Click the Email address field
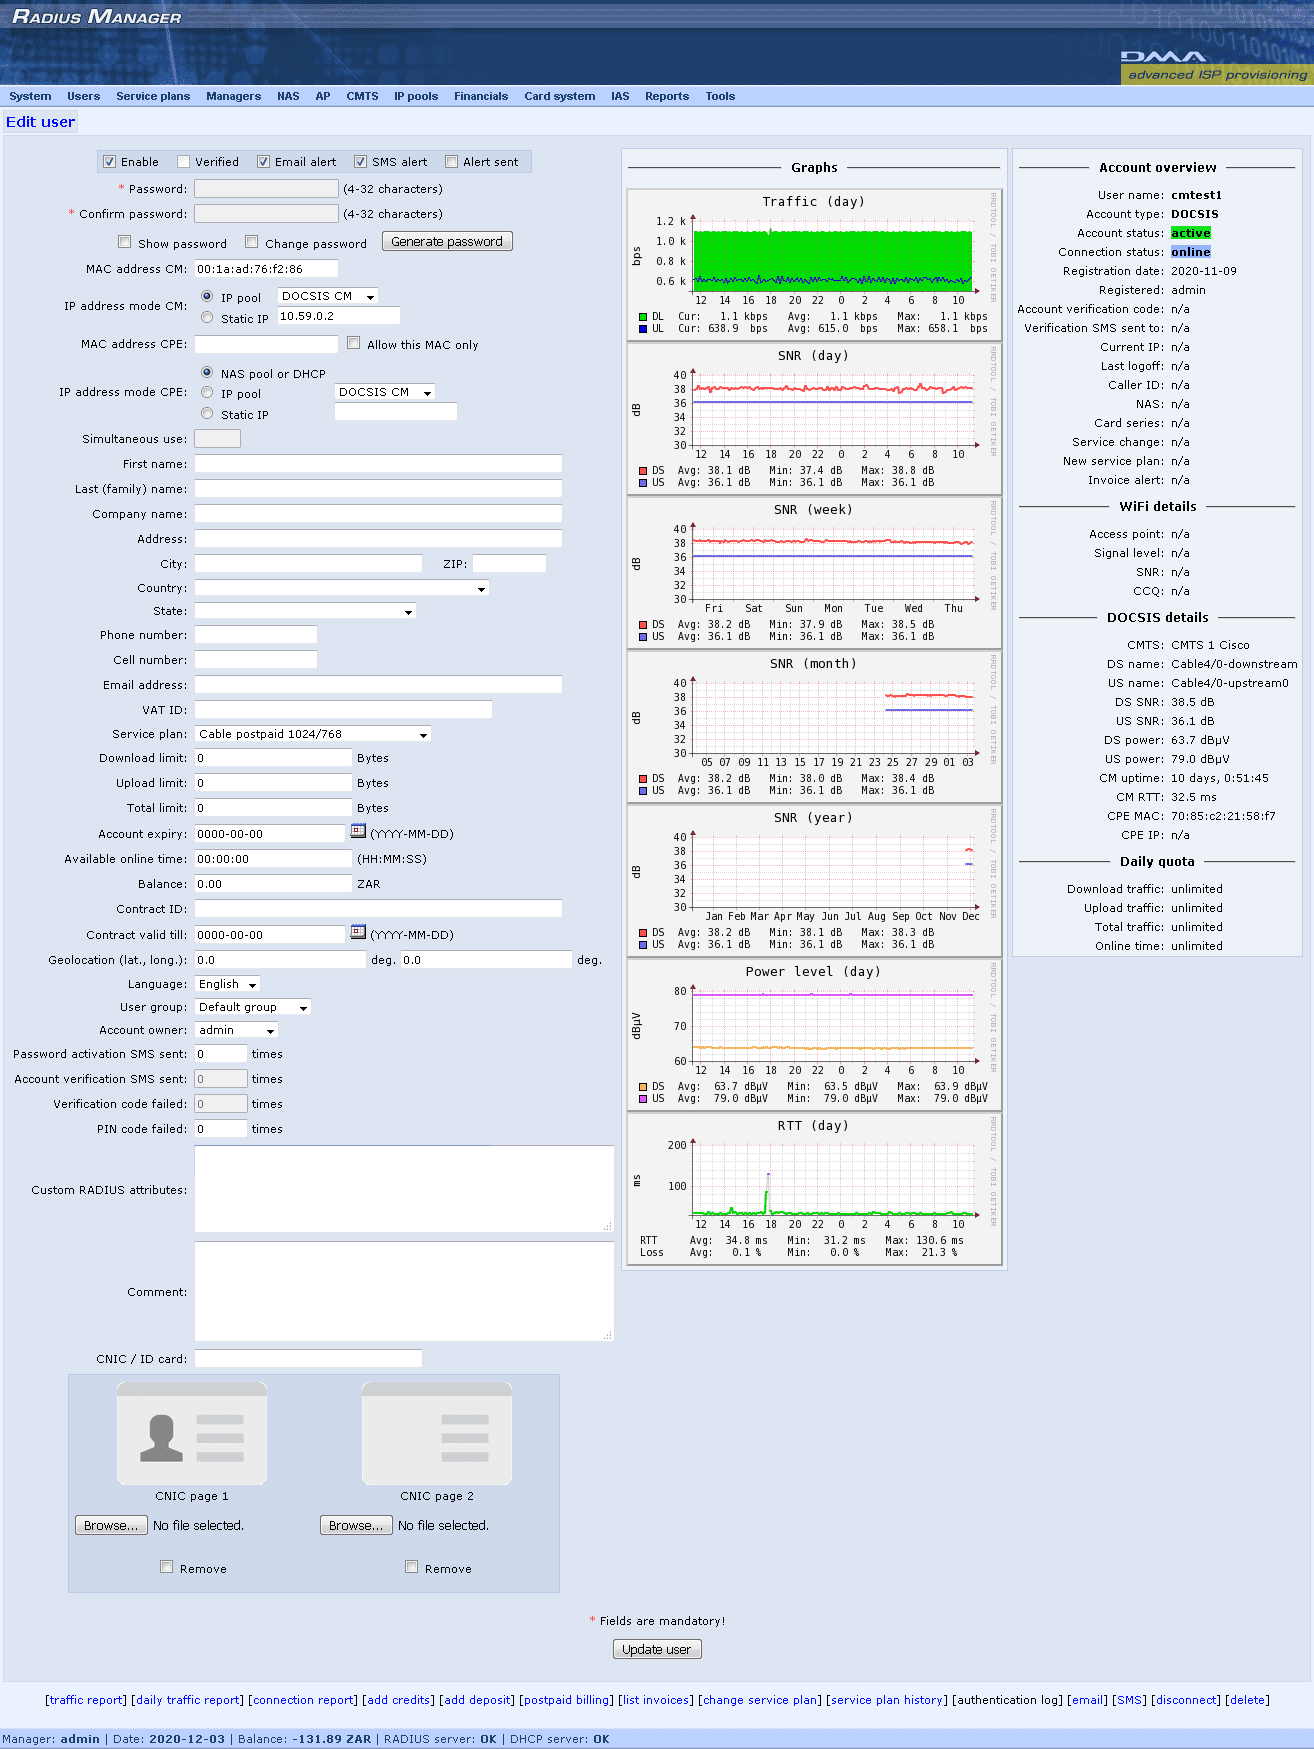This screenshot has width=1314, height=1749. click(378, 685)
